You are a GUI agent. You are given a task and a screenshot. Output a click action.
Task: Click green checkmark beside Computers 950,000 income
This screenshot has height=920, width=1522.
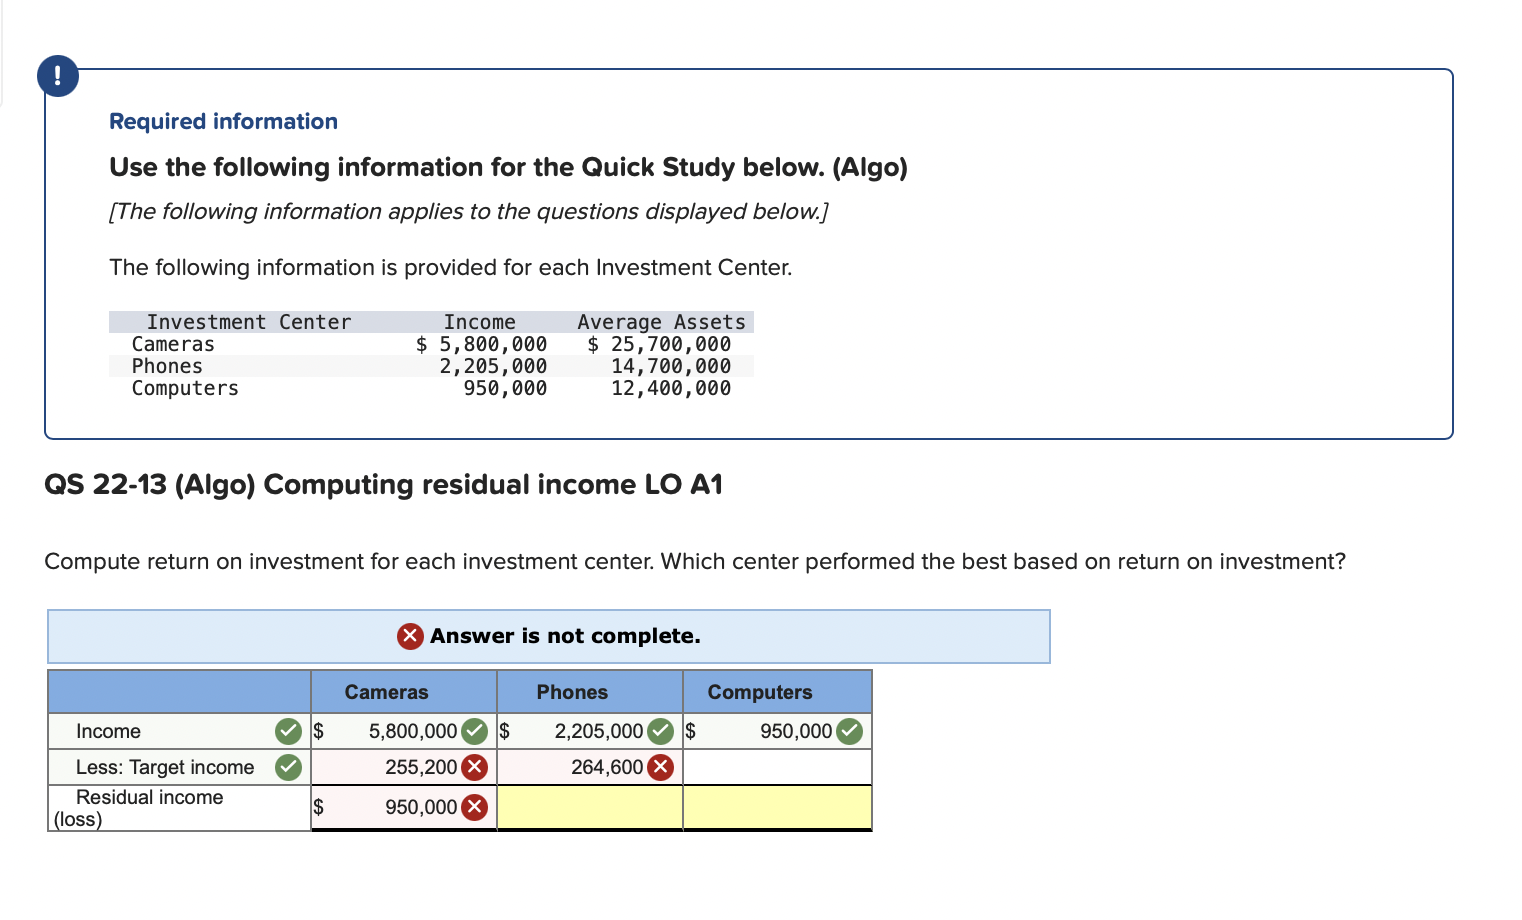click(849, 731)
